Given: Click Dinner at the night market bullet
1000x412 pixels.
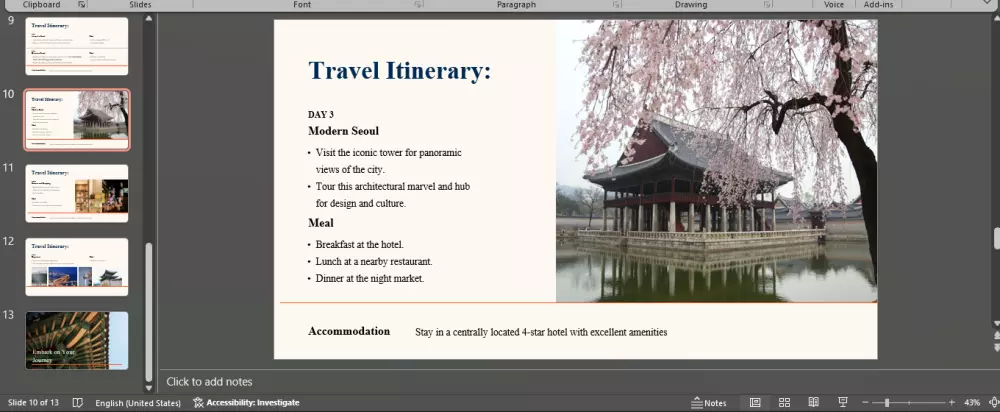Looking at the screenshot, I should tap(370, 279).
